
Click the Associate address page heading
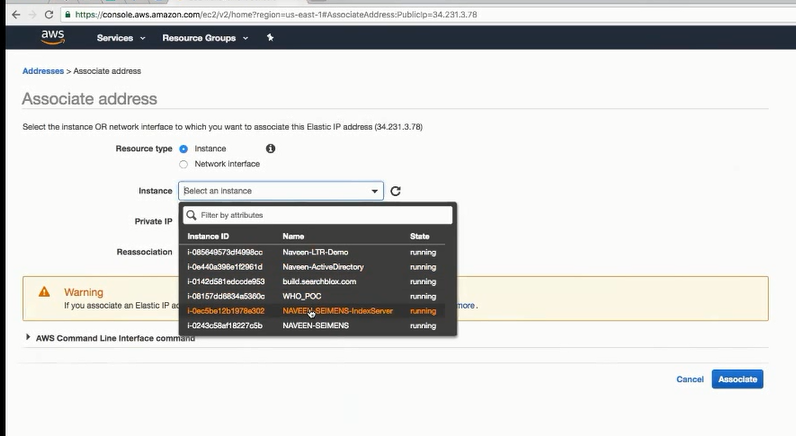click(x=89, y=98)
